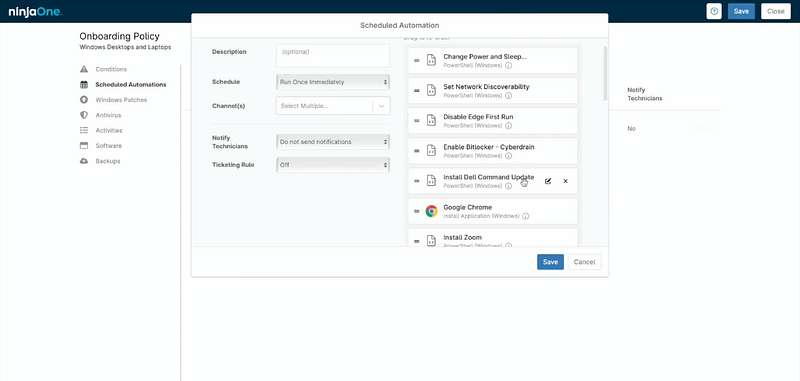Cancel the Scheduled Automation dialog
800x381 pixels.
pos(584,262)
